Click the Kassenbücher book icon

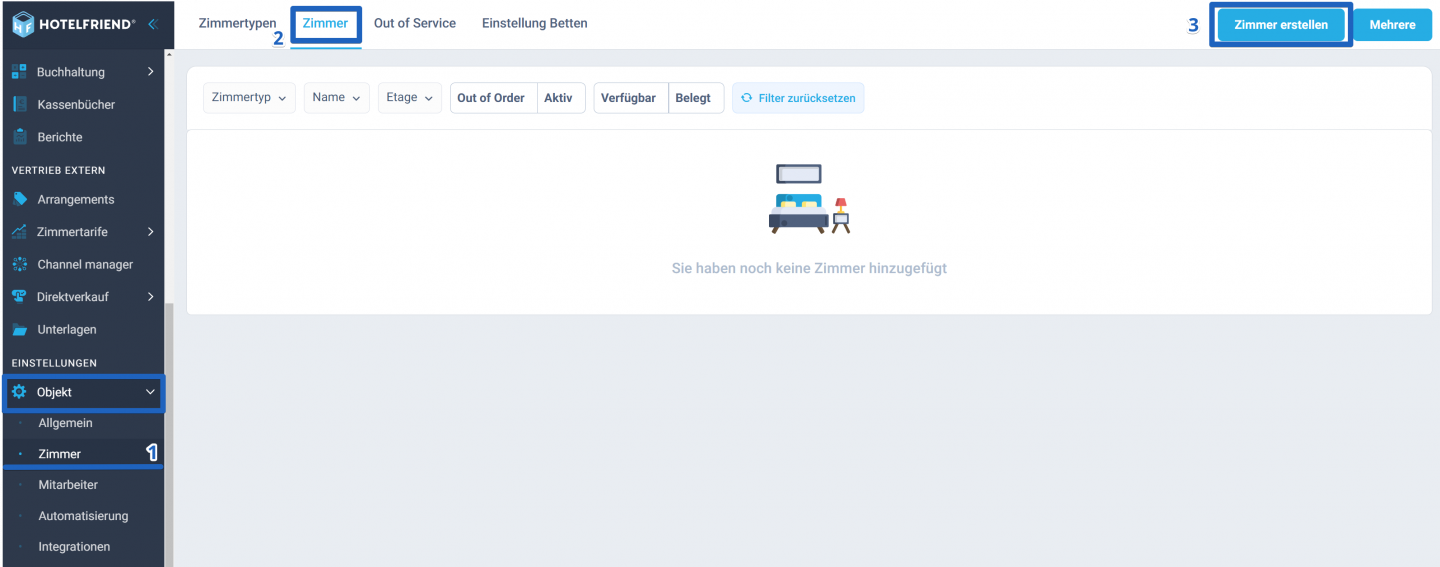click(19, 104)
